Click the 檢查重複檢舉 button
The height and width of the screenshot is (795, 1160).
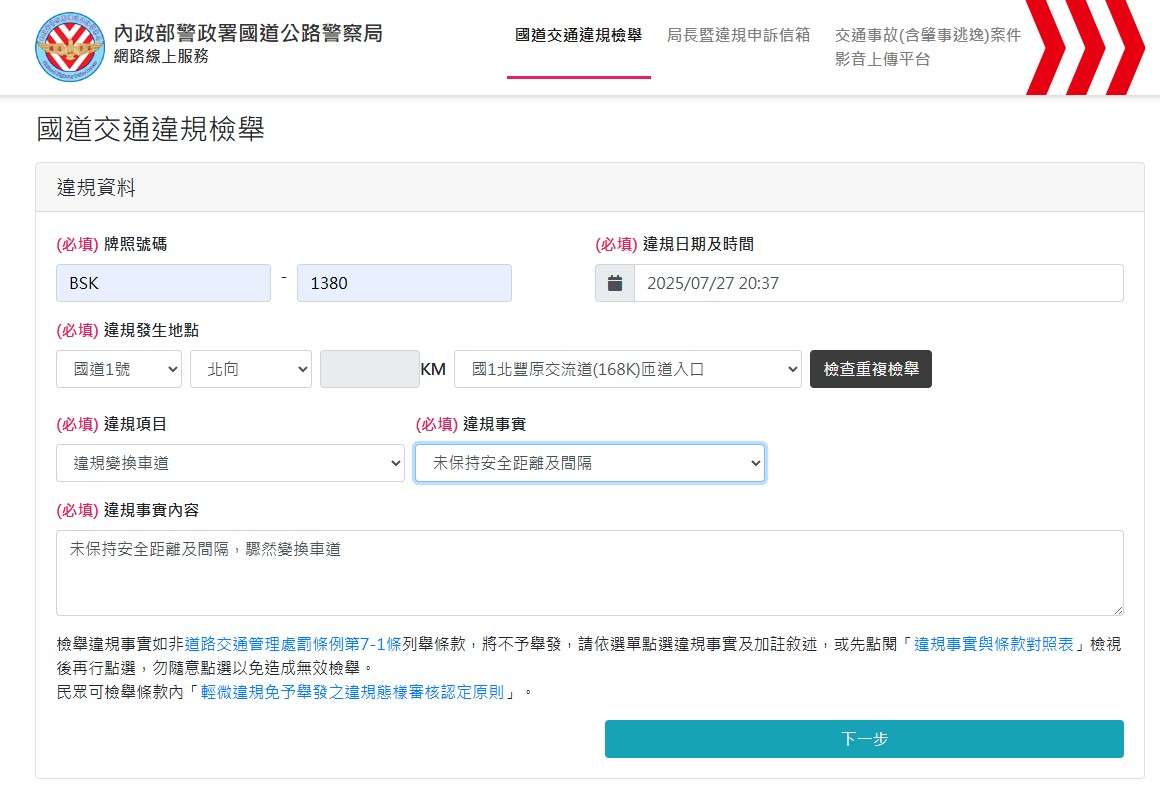[871, 369]
